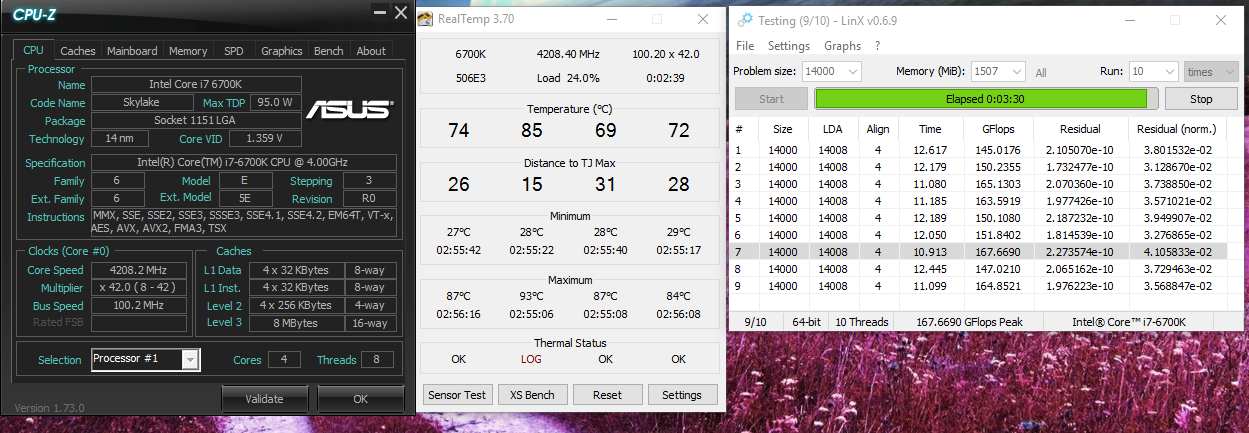Screen dimensions: 1249x433
Task: Switch to the Caches tab in CPU-Z
Action: 78,51
